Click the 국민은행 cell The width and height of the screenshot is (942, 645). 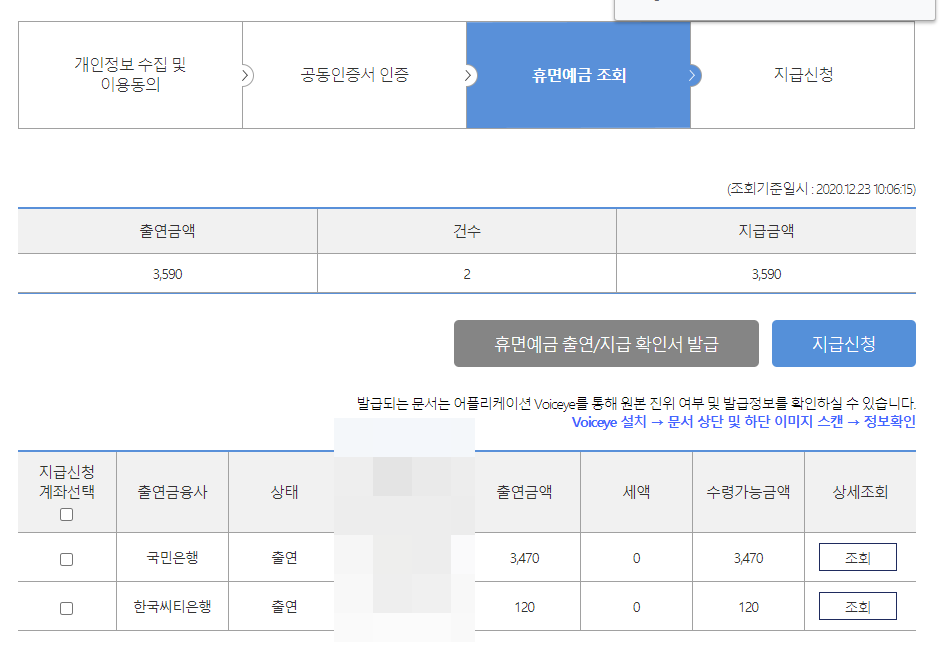tap(172, 557)
